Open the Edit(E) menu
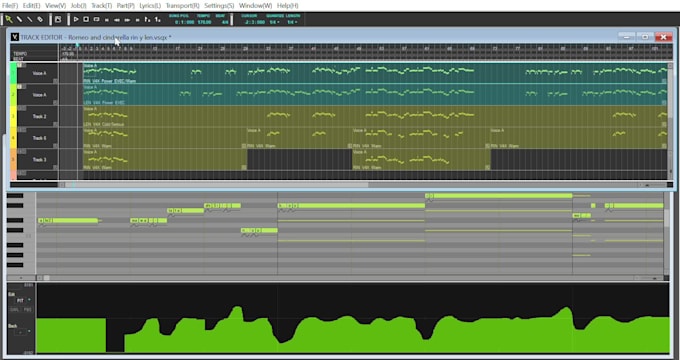 pos(31,6)
